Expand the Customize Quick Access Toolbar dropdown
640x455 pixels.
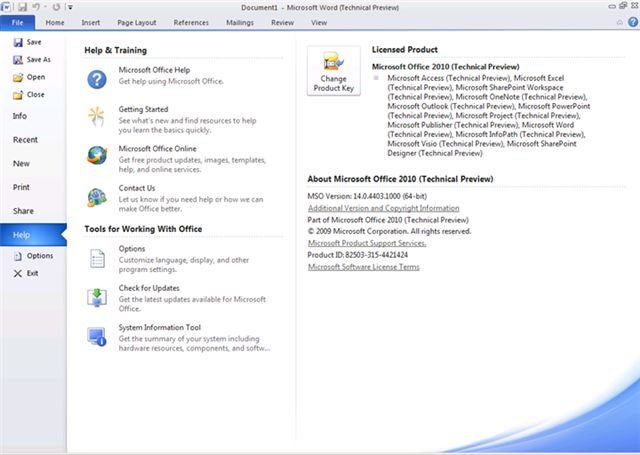[x=70, y=8]
